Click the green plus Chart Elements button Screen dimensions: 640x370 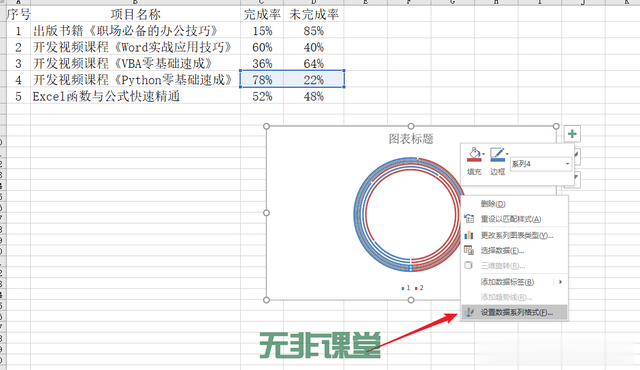point(572,134)
